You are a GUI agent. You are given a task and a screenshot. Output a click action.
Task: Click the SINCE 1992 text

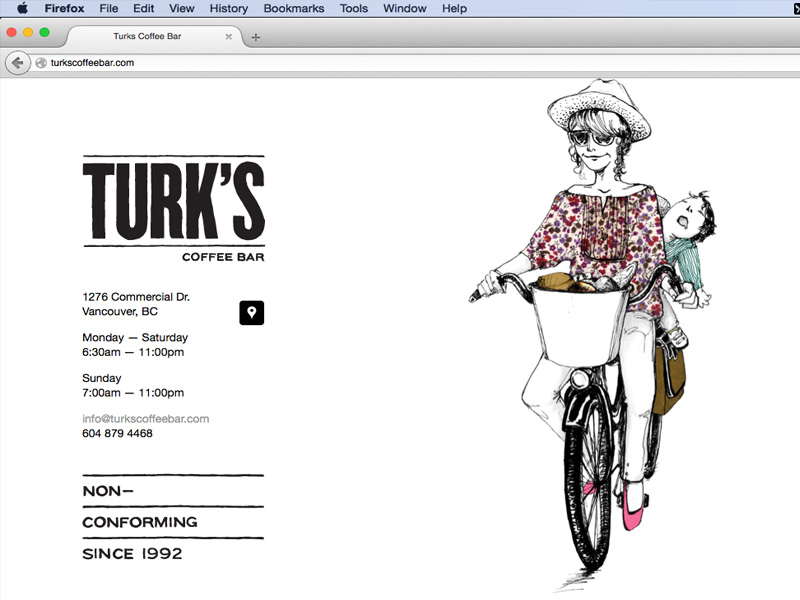pyautogui.click(x=132, y=554)
